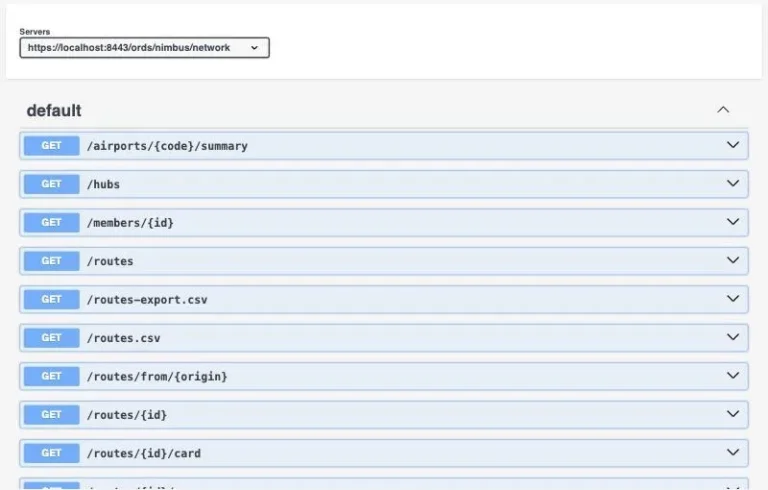Open the /routes/{id}/card path text
Screen dimensions: 768x490
[144, 453]
